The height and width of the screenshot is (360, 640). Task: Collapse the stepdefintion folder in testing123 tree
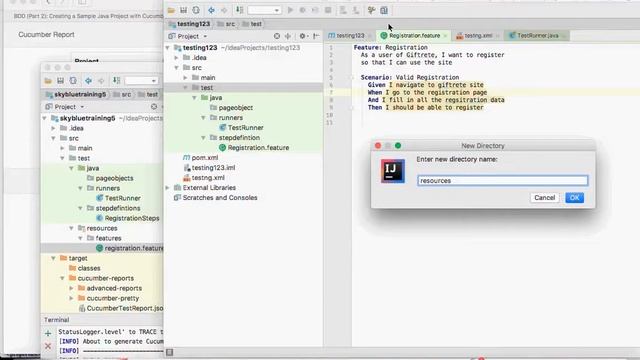click(x=203, y=138)
